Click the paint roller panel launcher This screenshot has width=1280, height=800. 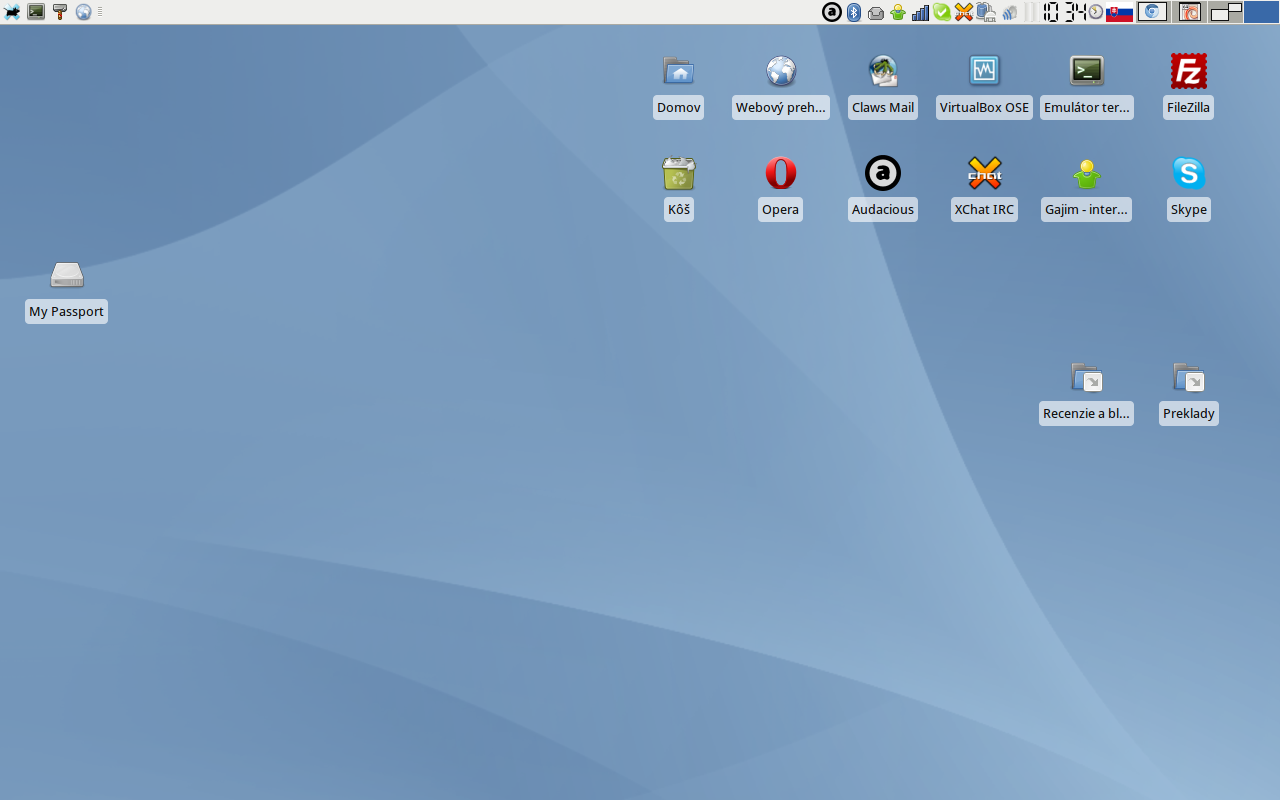pos(60,12)
